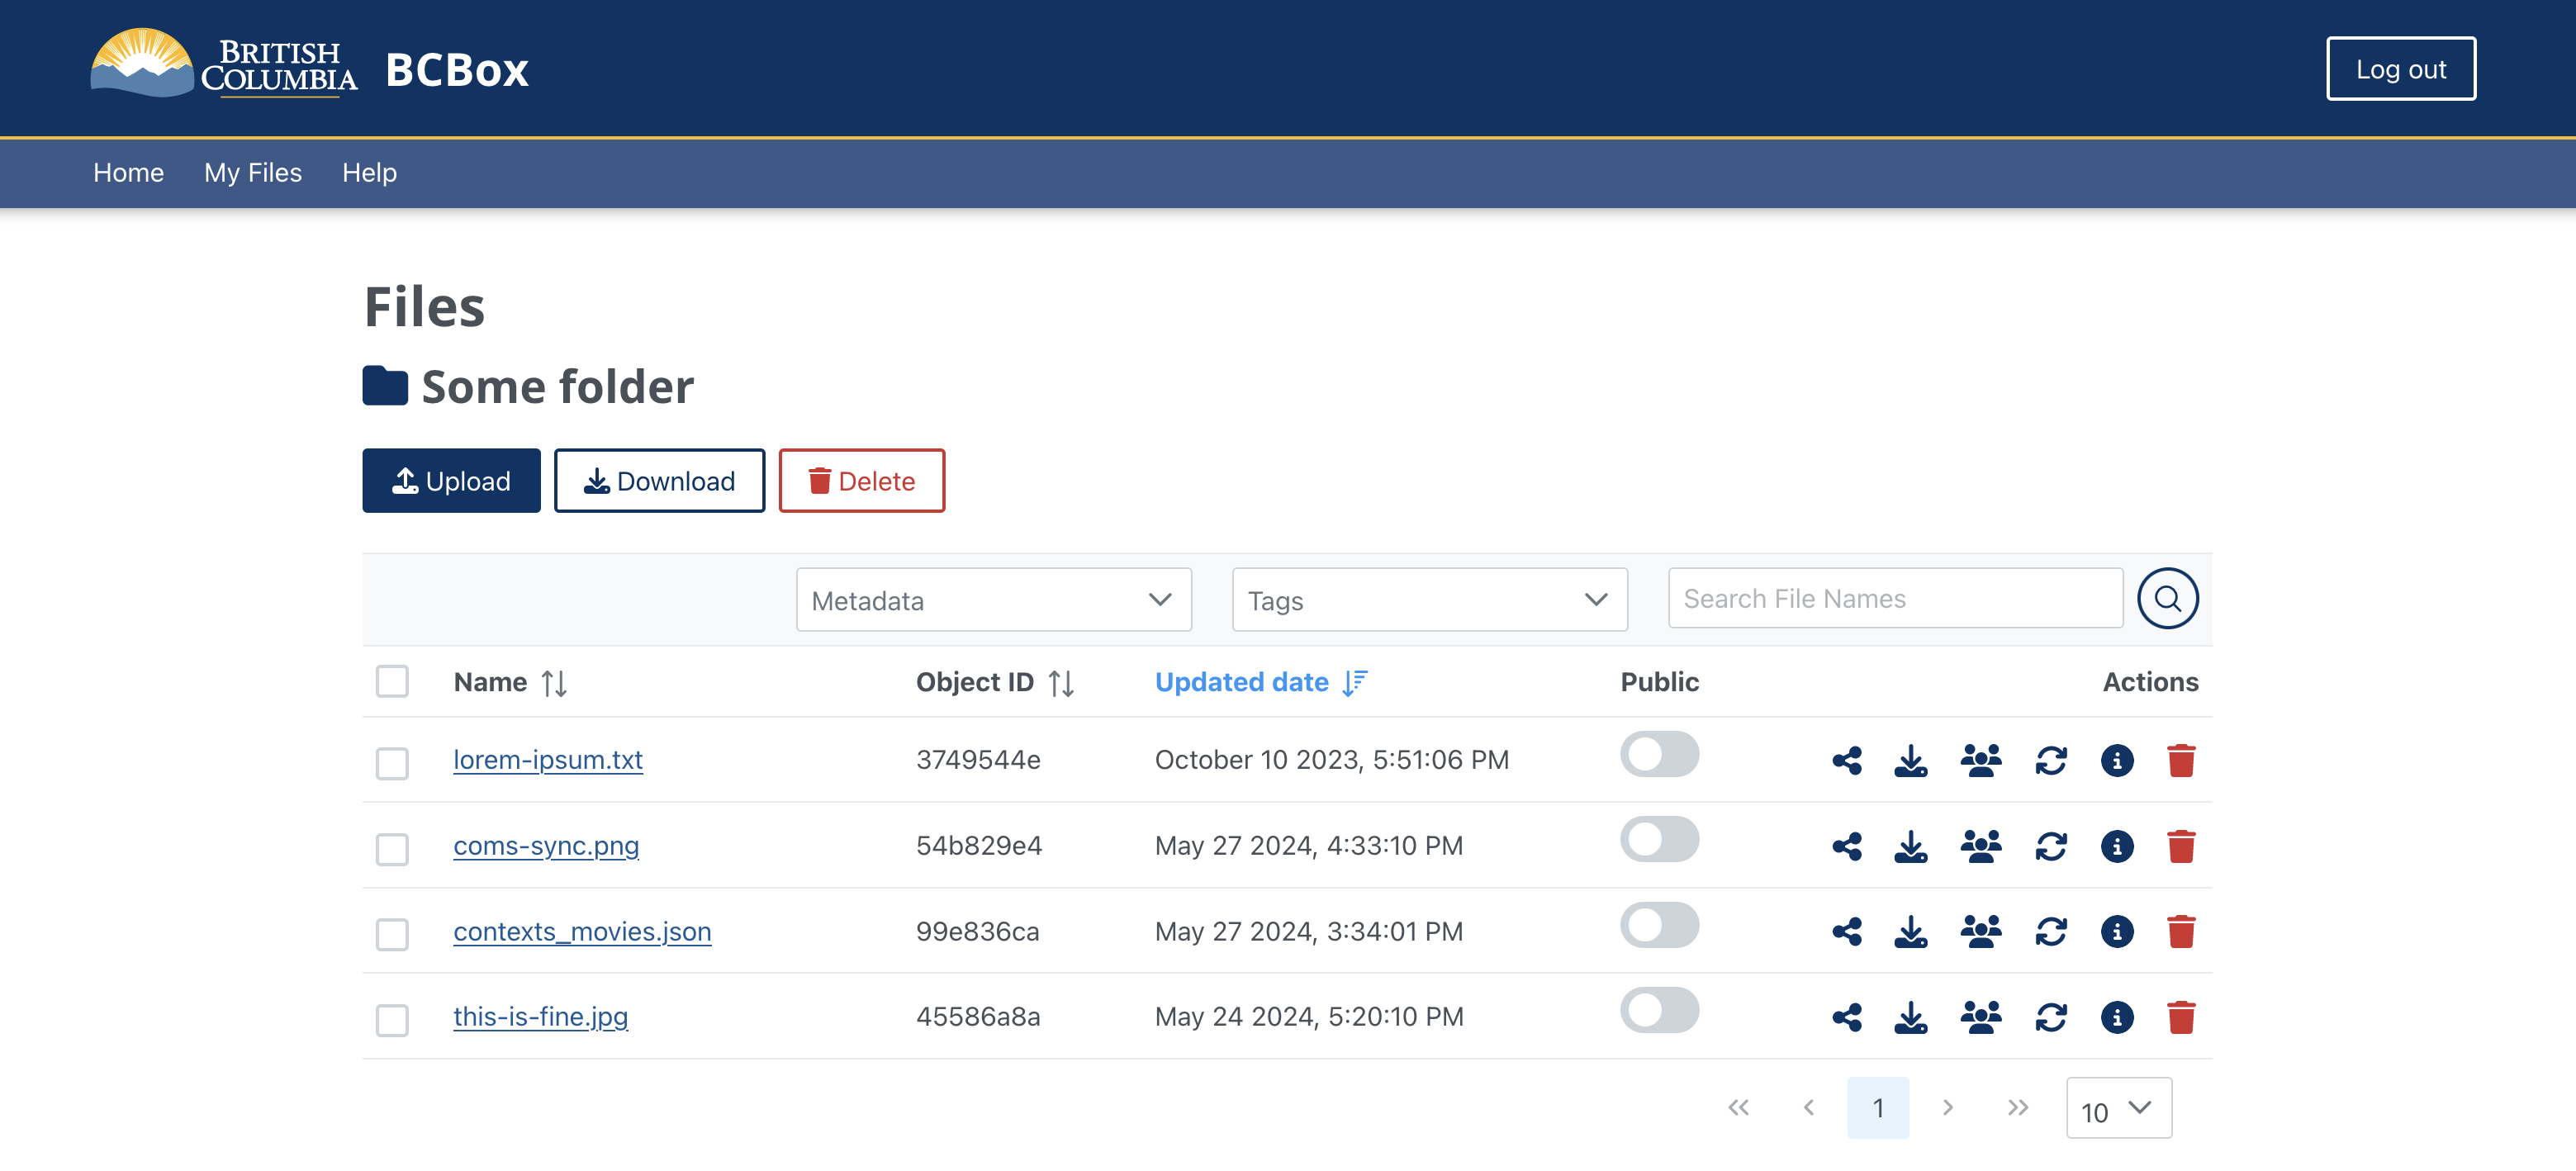Open the Help menu item
Image resolution: width=2576 pixels, height=1171 pixels.
point(367,171)
